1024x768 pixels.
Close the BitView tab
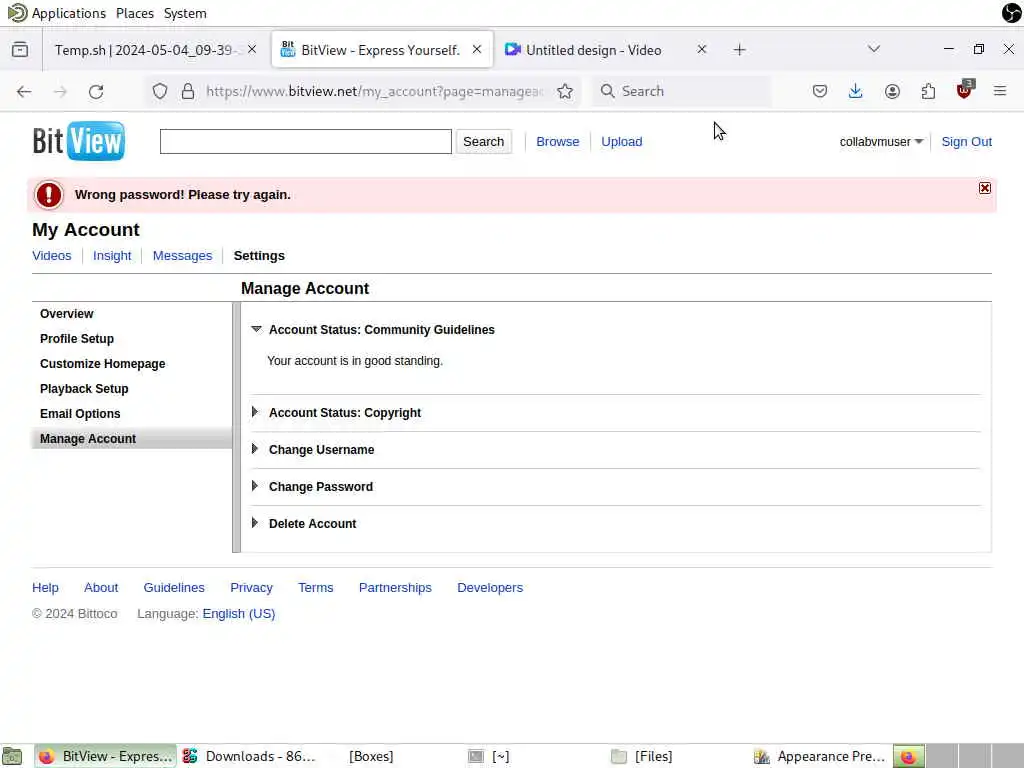(477, 50)
